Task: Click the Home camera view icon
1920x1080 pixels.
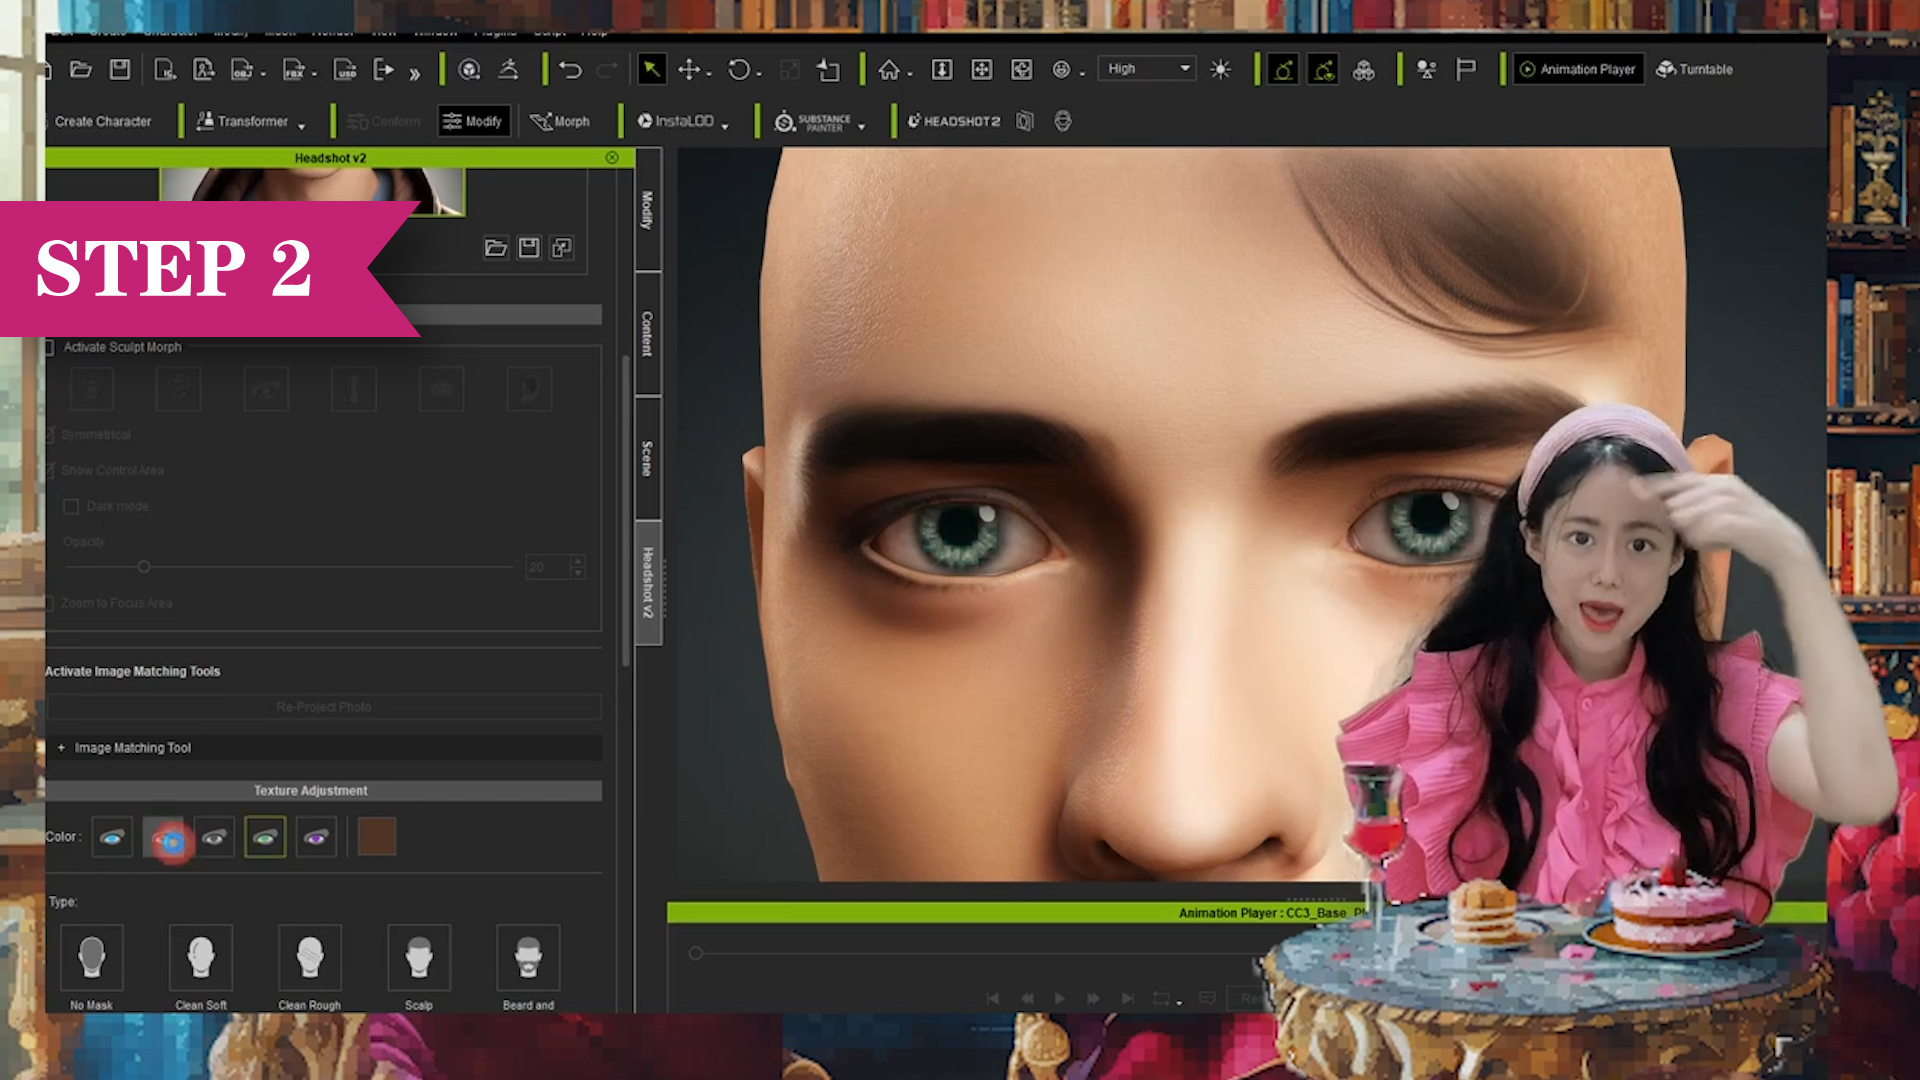Action: pos(888,70)
